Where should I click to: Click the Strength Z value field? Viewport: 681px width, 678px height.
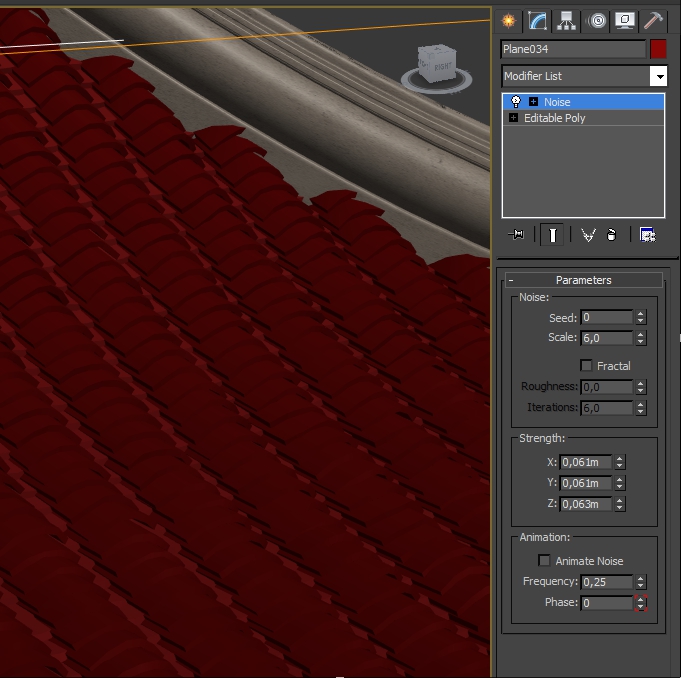tap(585, 504)
